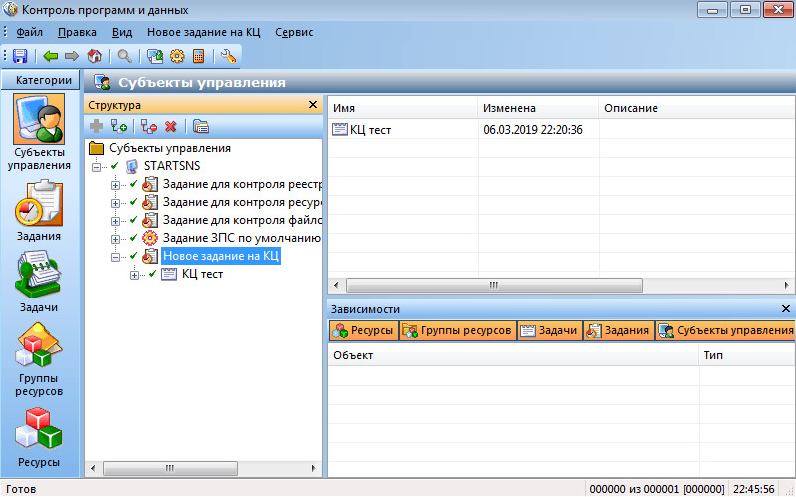Open Субъекты управления category
Viewport: 796px width, 497px height.
(x=39, y=133)
